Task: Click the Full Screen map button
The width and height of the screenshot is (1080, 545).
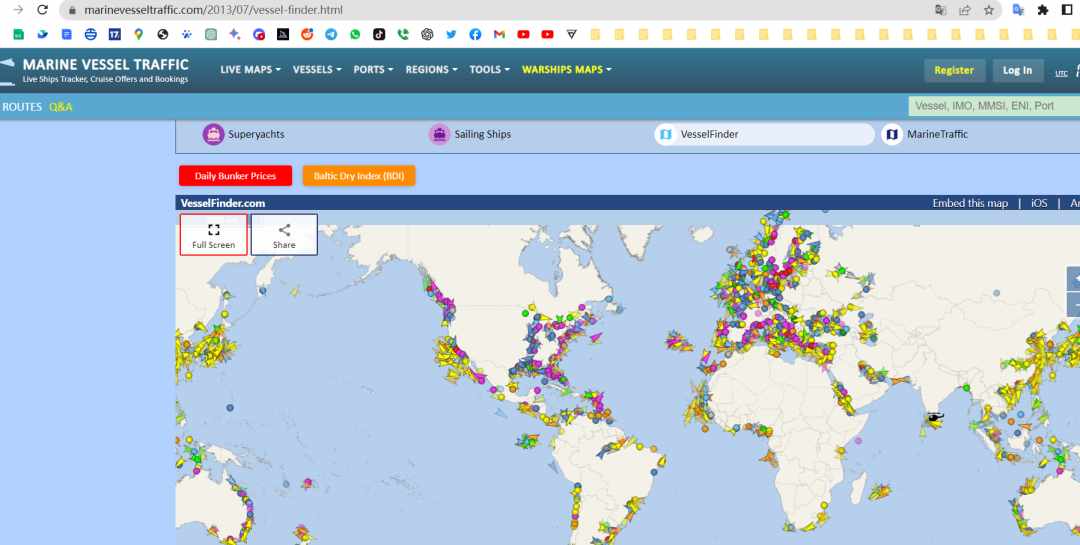Action: click(214, 235)
